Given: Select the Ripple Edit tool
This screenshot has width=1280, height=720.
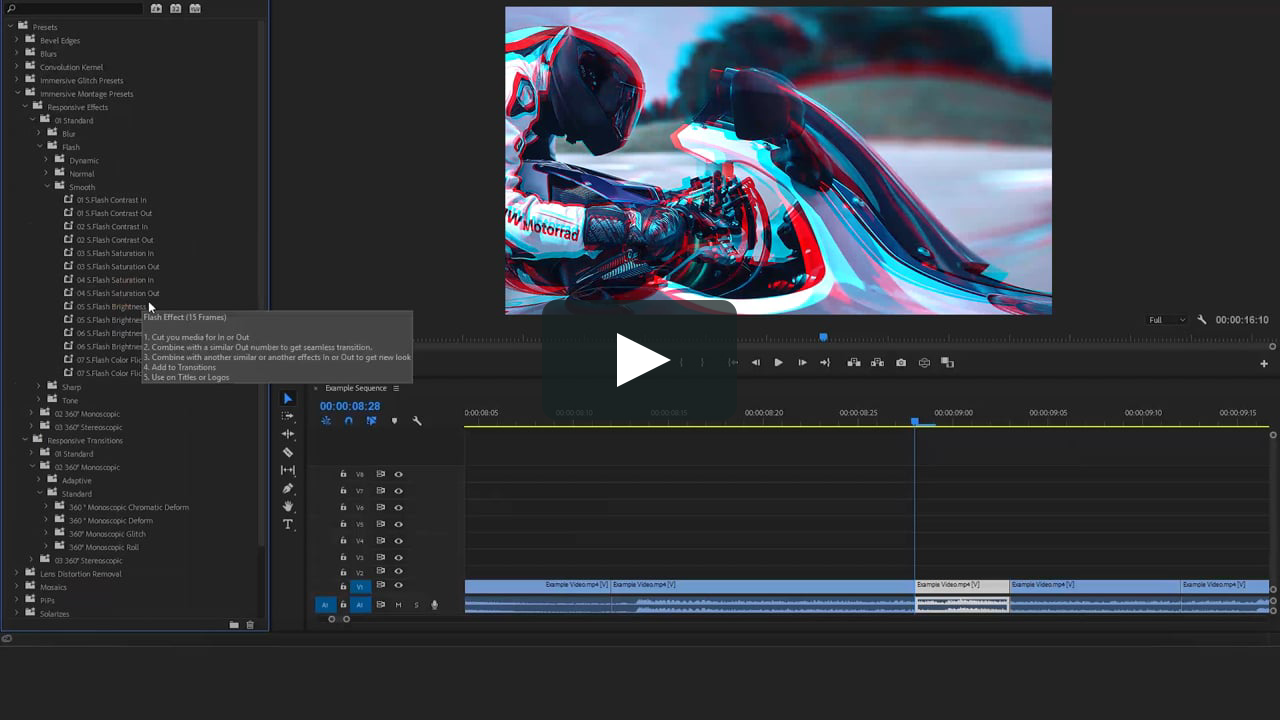Looking at the screenshot, I should [288, 434].
